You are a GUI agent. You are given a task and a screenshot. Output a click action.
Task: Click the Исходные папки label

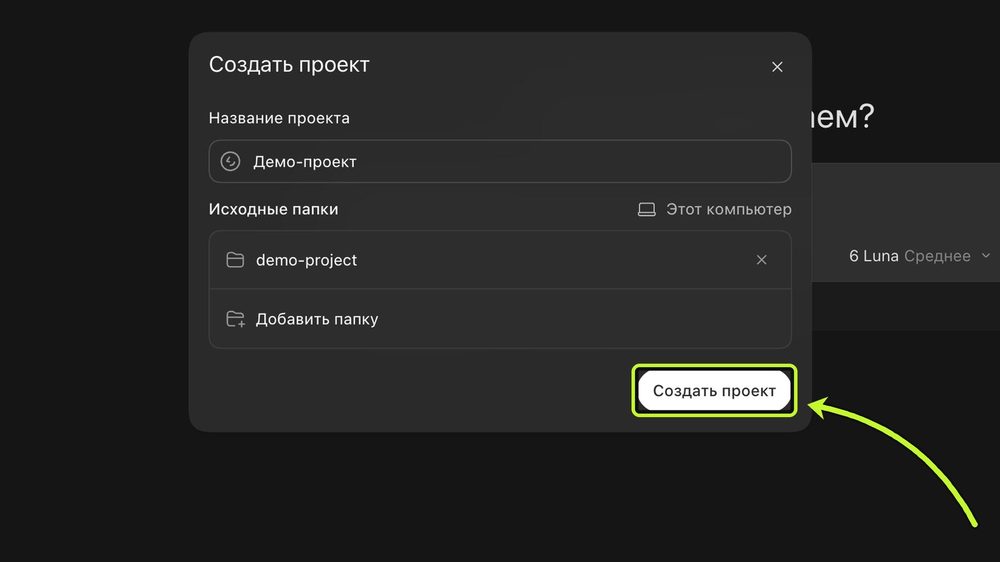coord(274,209)
